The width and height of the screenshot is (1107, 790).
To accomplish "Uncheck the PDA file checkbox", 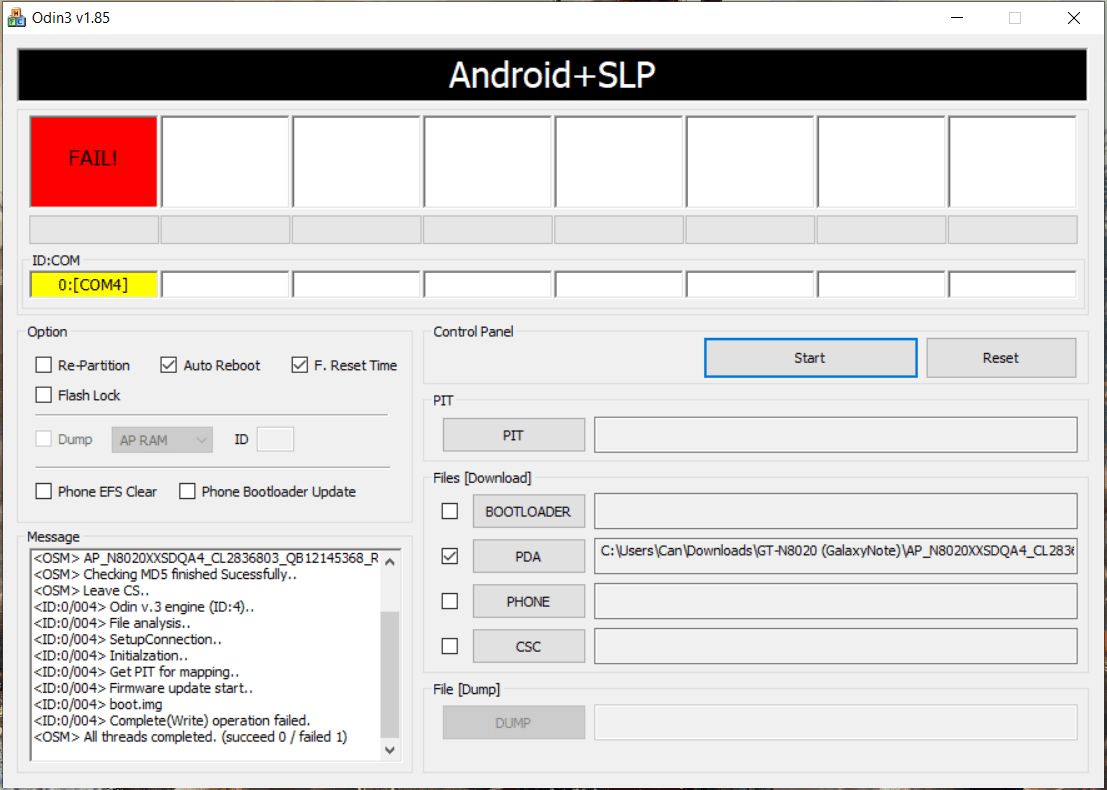I will click(x=450, y=556).
